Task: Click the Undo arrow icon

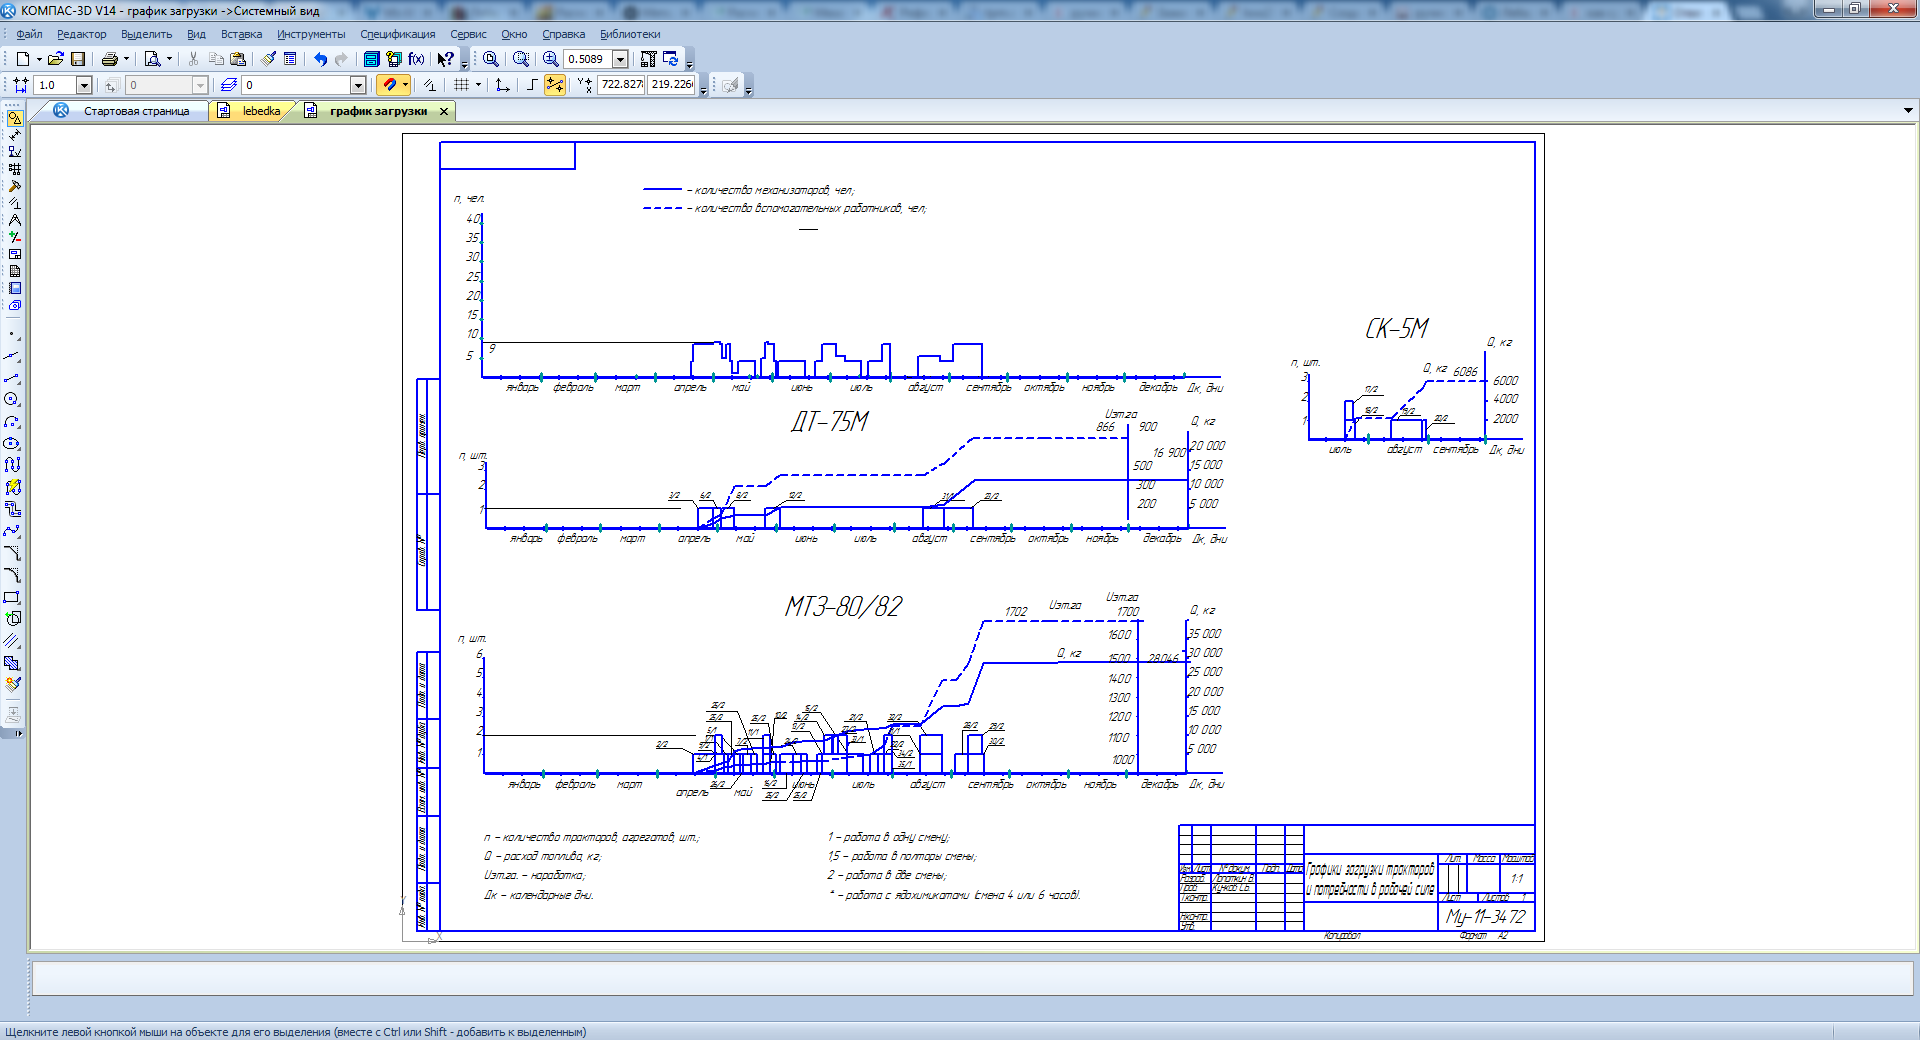Action: 320,59
